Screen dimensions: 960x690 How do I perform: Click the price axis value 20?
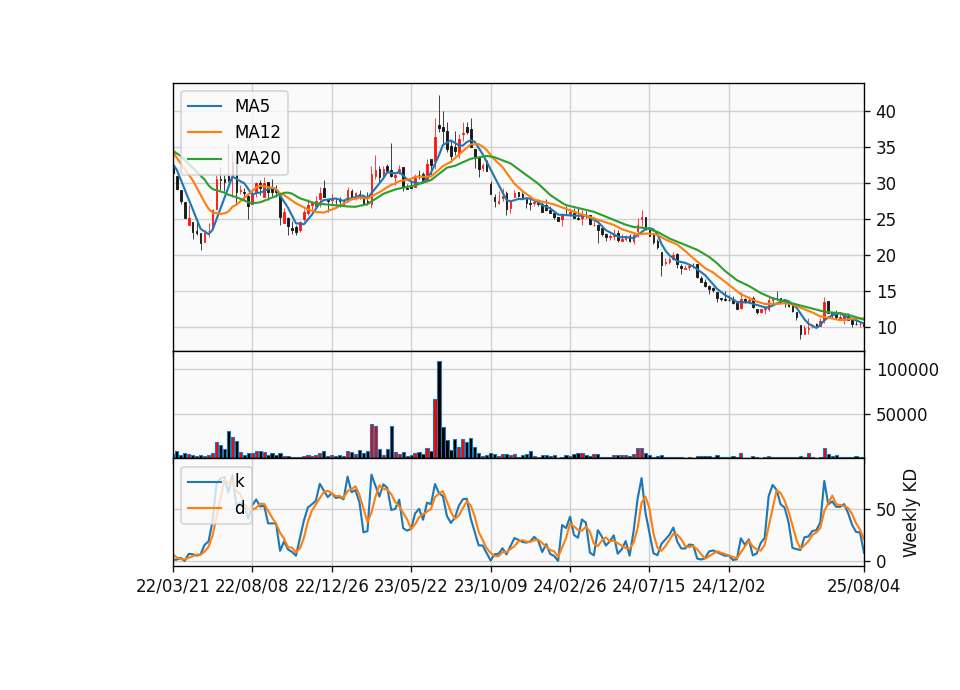[x=885, y=256]
